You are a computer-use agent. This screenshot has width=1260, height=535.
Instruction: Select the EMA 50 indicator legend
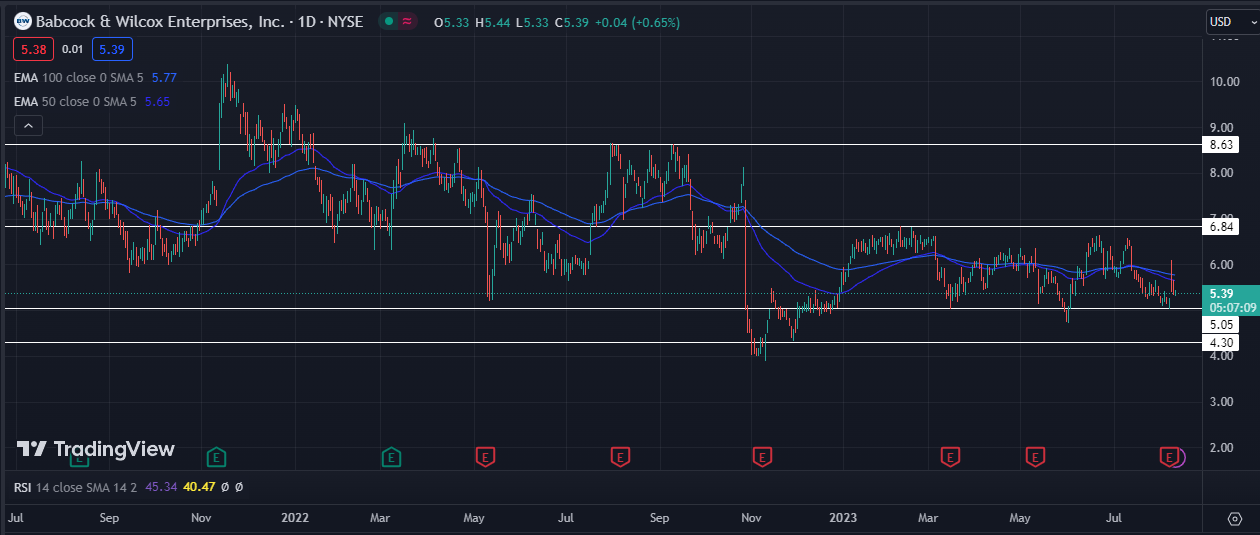[x=77, y=101]
